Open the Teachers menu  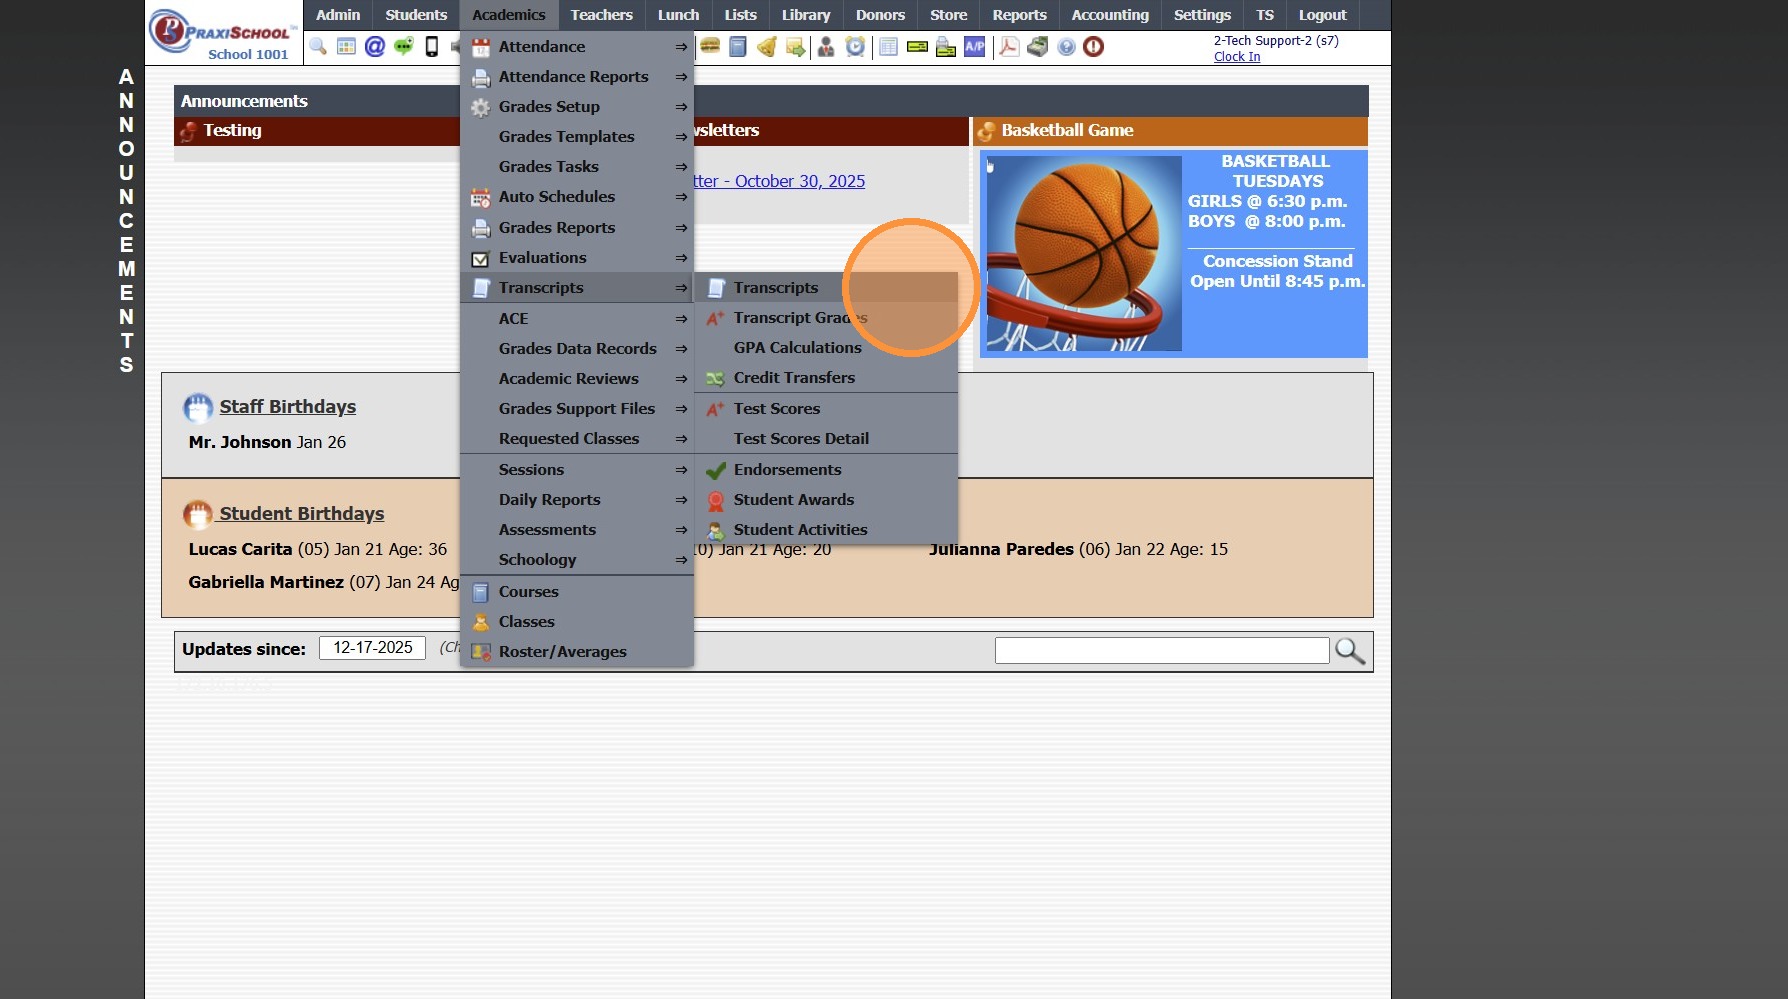[602, 15]
